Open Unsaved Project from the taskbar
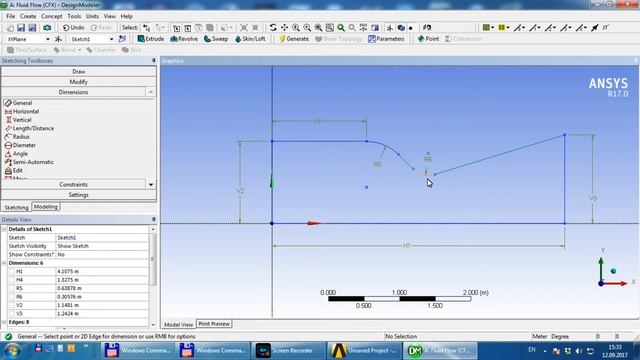640x360 pixels. point(364,350)
